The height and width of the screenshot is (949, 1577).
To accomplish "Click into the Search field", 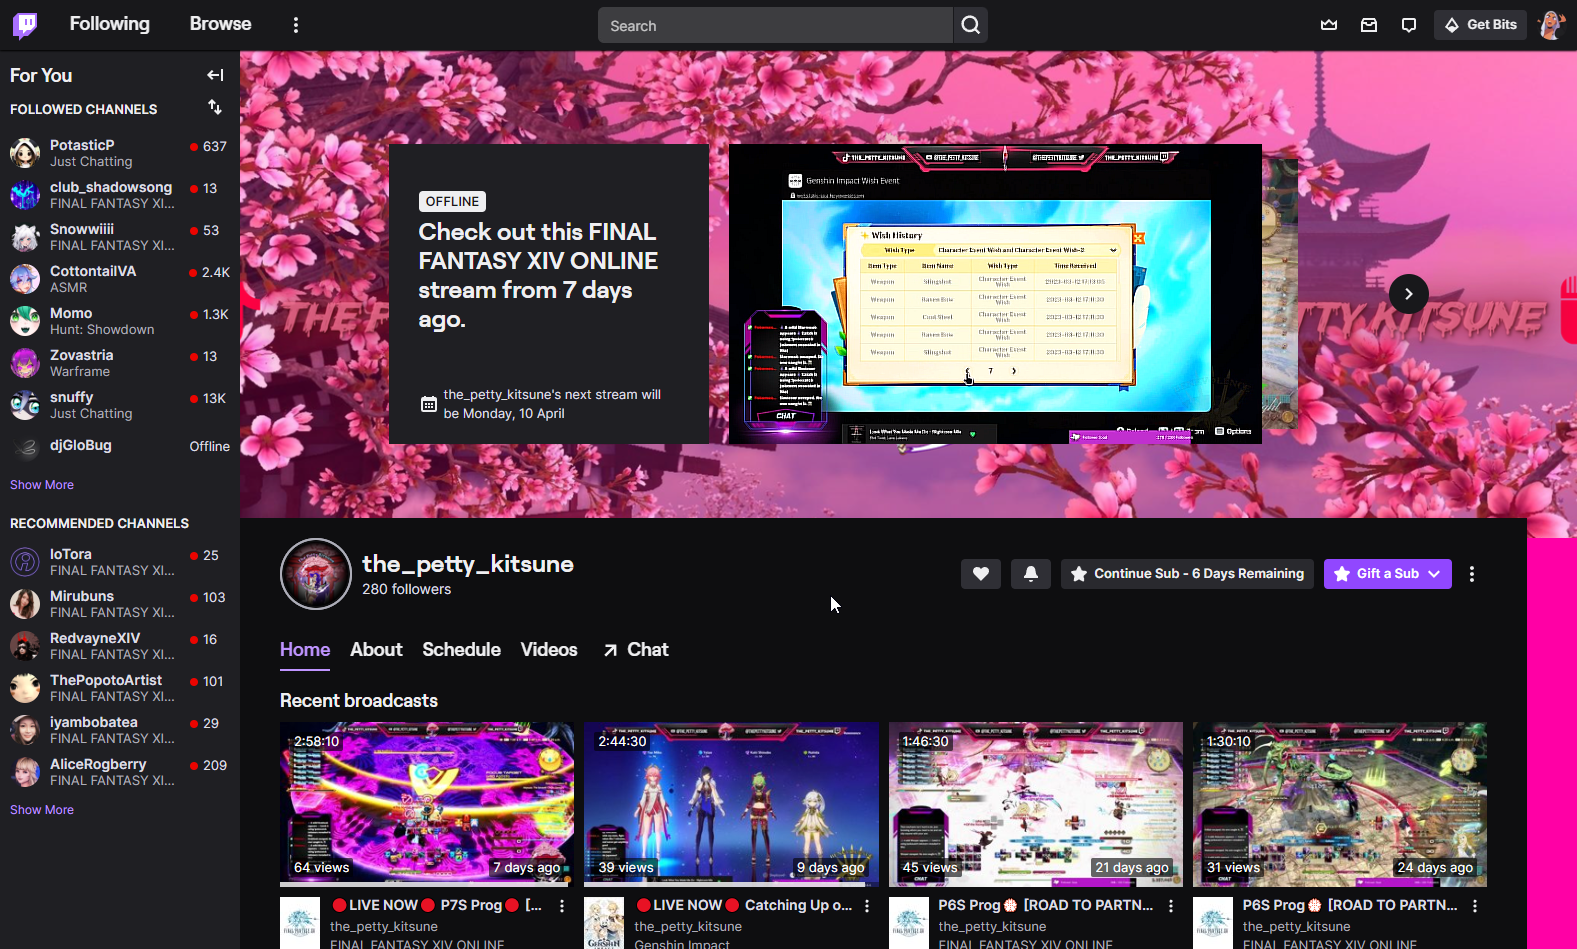I will pyautogui.click(x=775, y=25).
